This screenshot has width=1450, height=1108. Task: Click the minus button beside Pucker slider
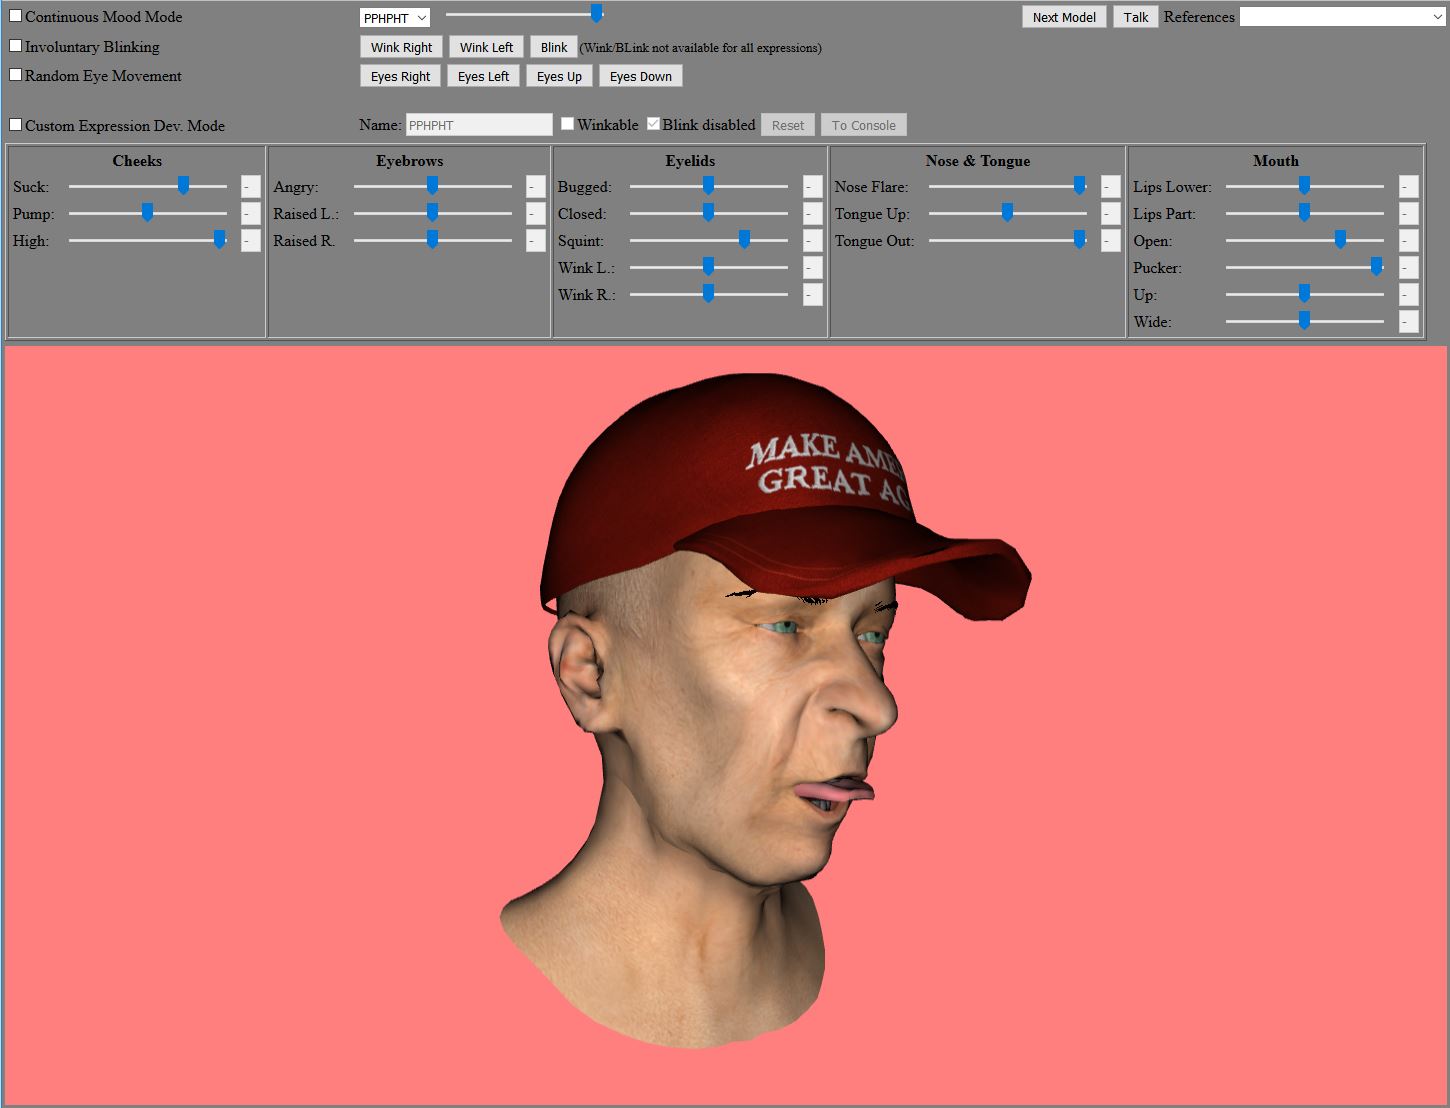click(x=1408, y=268)
